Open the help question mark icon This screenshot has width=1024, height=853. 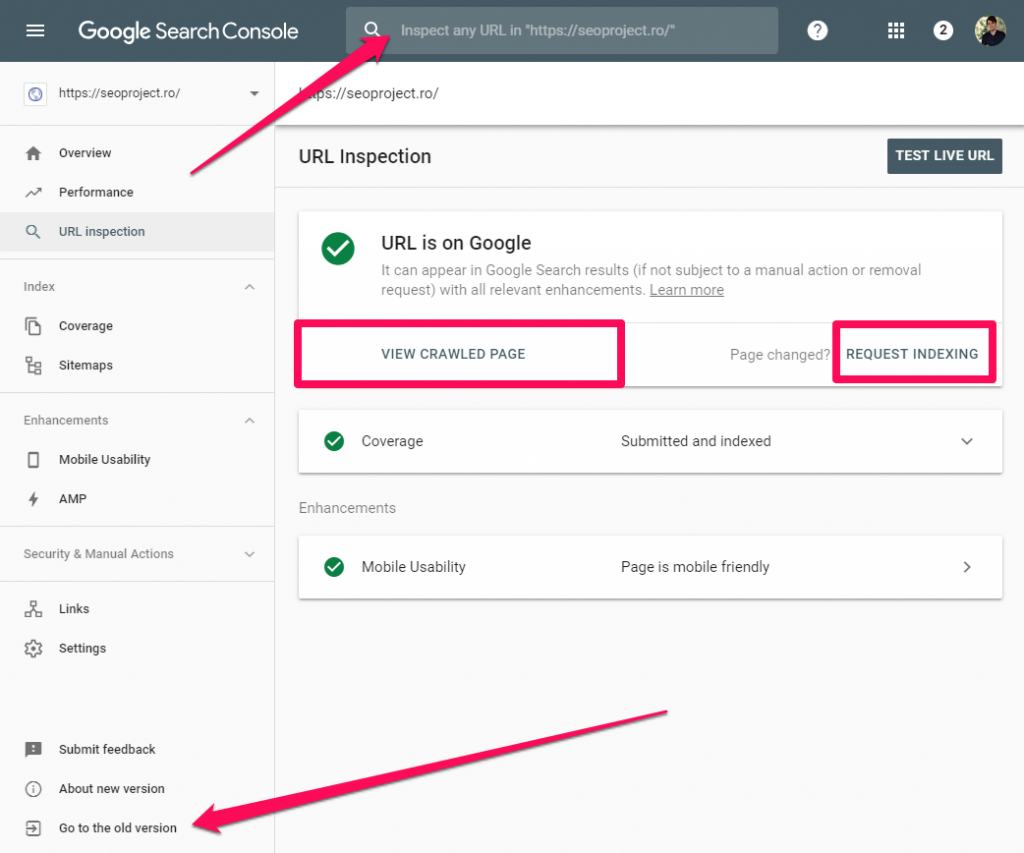817,30
